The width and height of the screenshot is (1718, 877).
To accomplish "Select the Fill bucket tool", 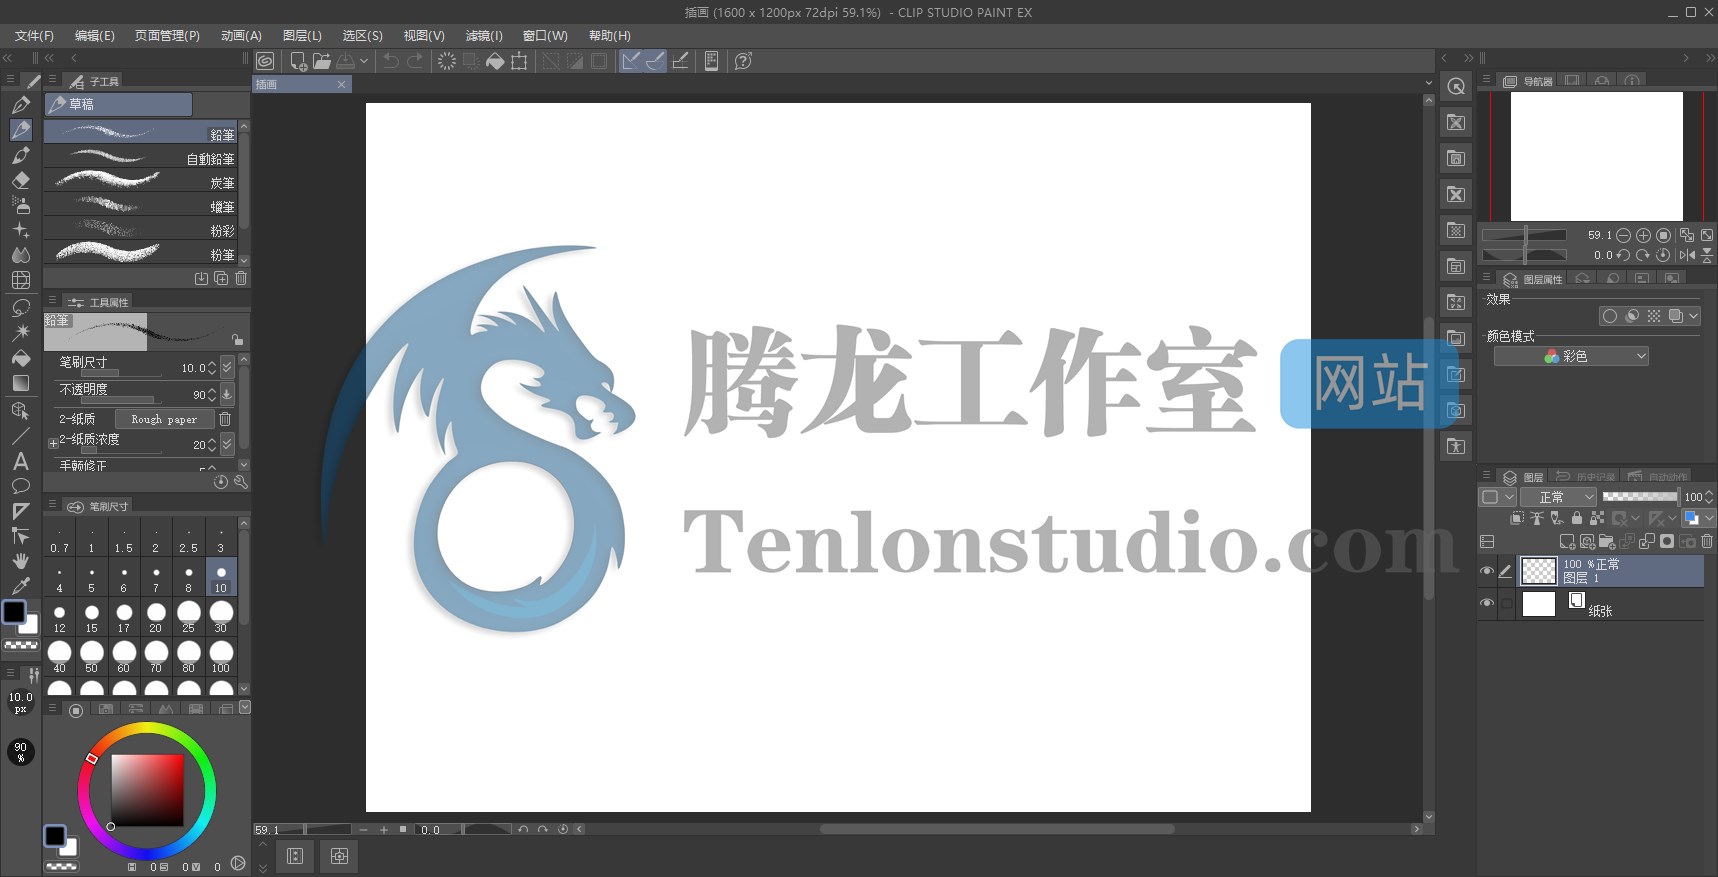I will (x=21, y=358).
